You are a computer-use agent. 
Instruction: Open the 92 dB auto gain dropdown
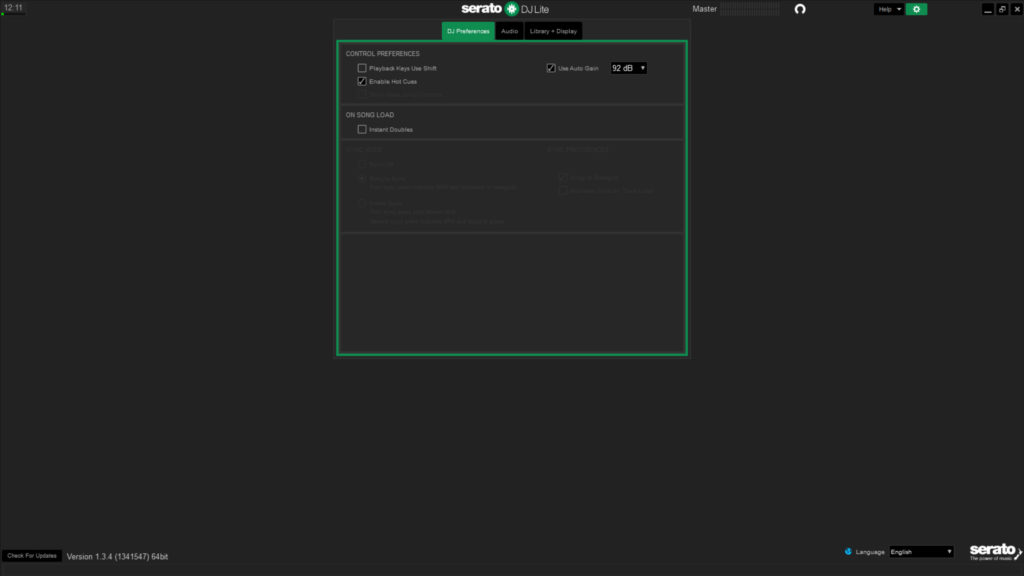(629, 68)
